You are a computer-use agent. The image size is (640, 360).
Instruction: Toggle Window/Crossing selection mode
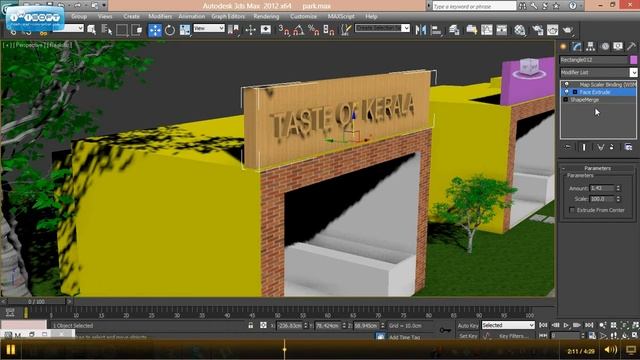point(137,30)
